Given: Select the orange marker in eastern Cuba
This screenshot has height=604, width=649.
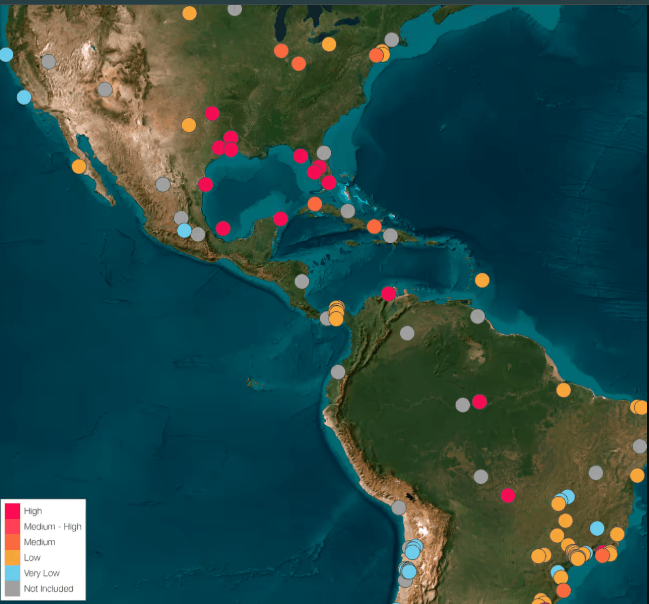Looking at the screenshot, I should pyautogui.click(x=374, y=226).
